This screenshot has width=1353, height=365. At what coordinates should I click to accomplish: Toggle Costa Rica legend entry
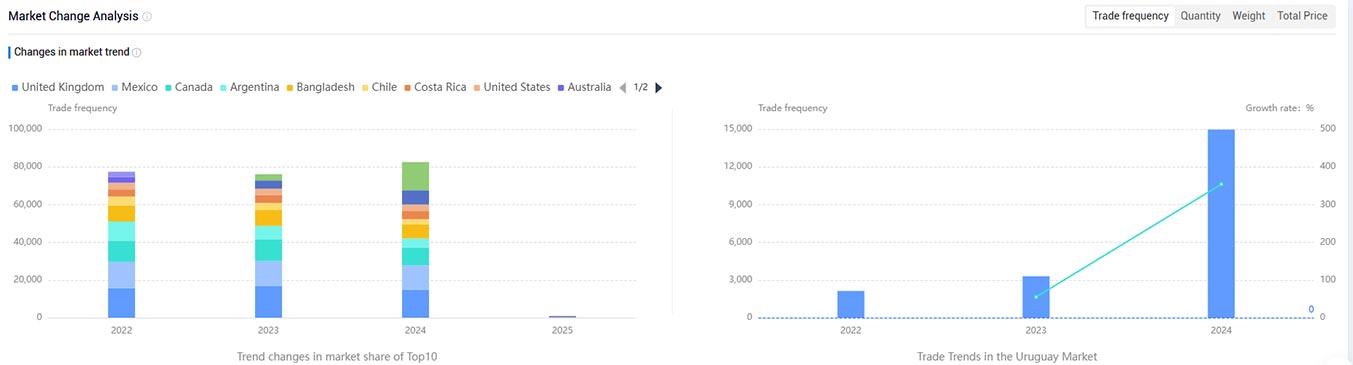pos(434,87)
